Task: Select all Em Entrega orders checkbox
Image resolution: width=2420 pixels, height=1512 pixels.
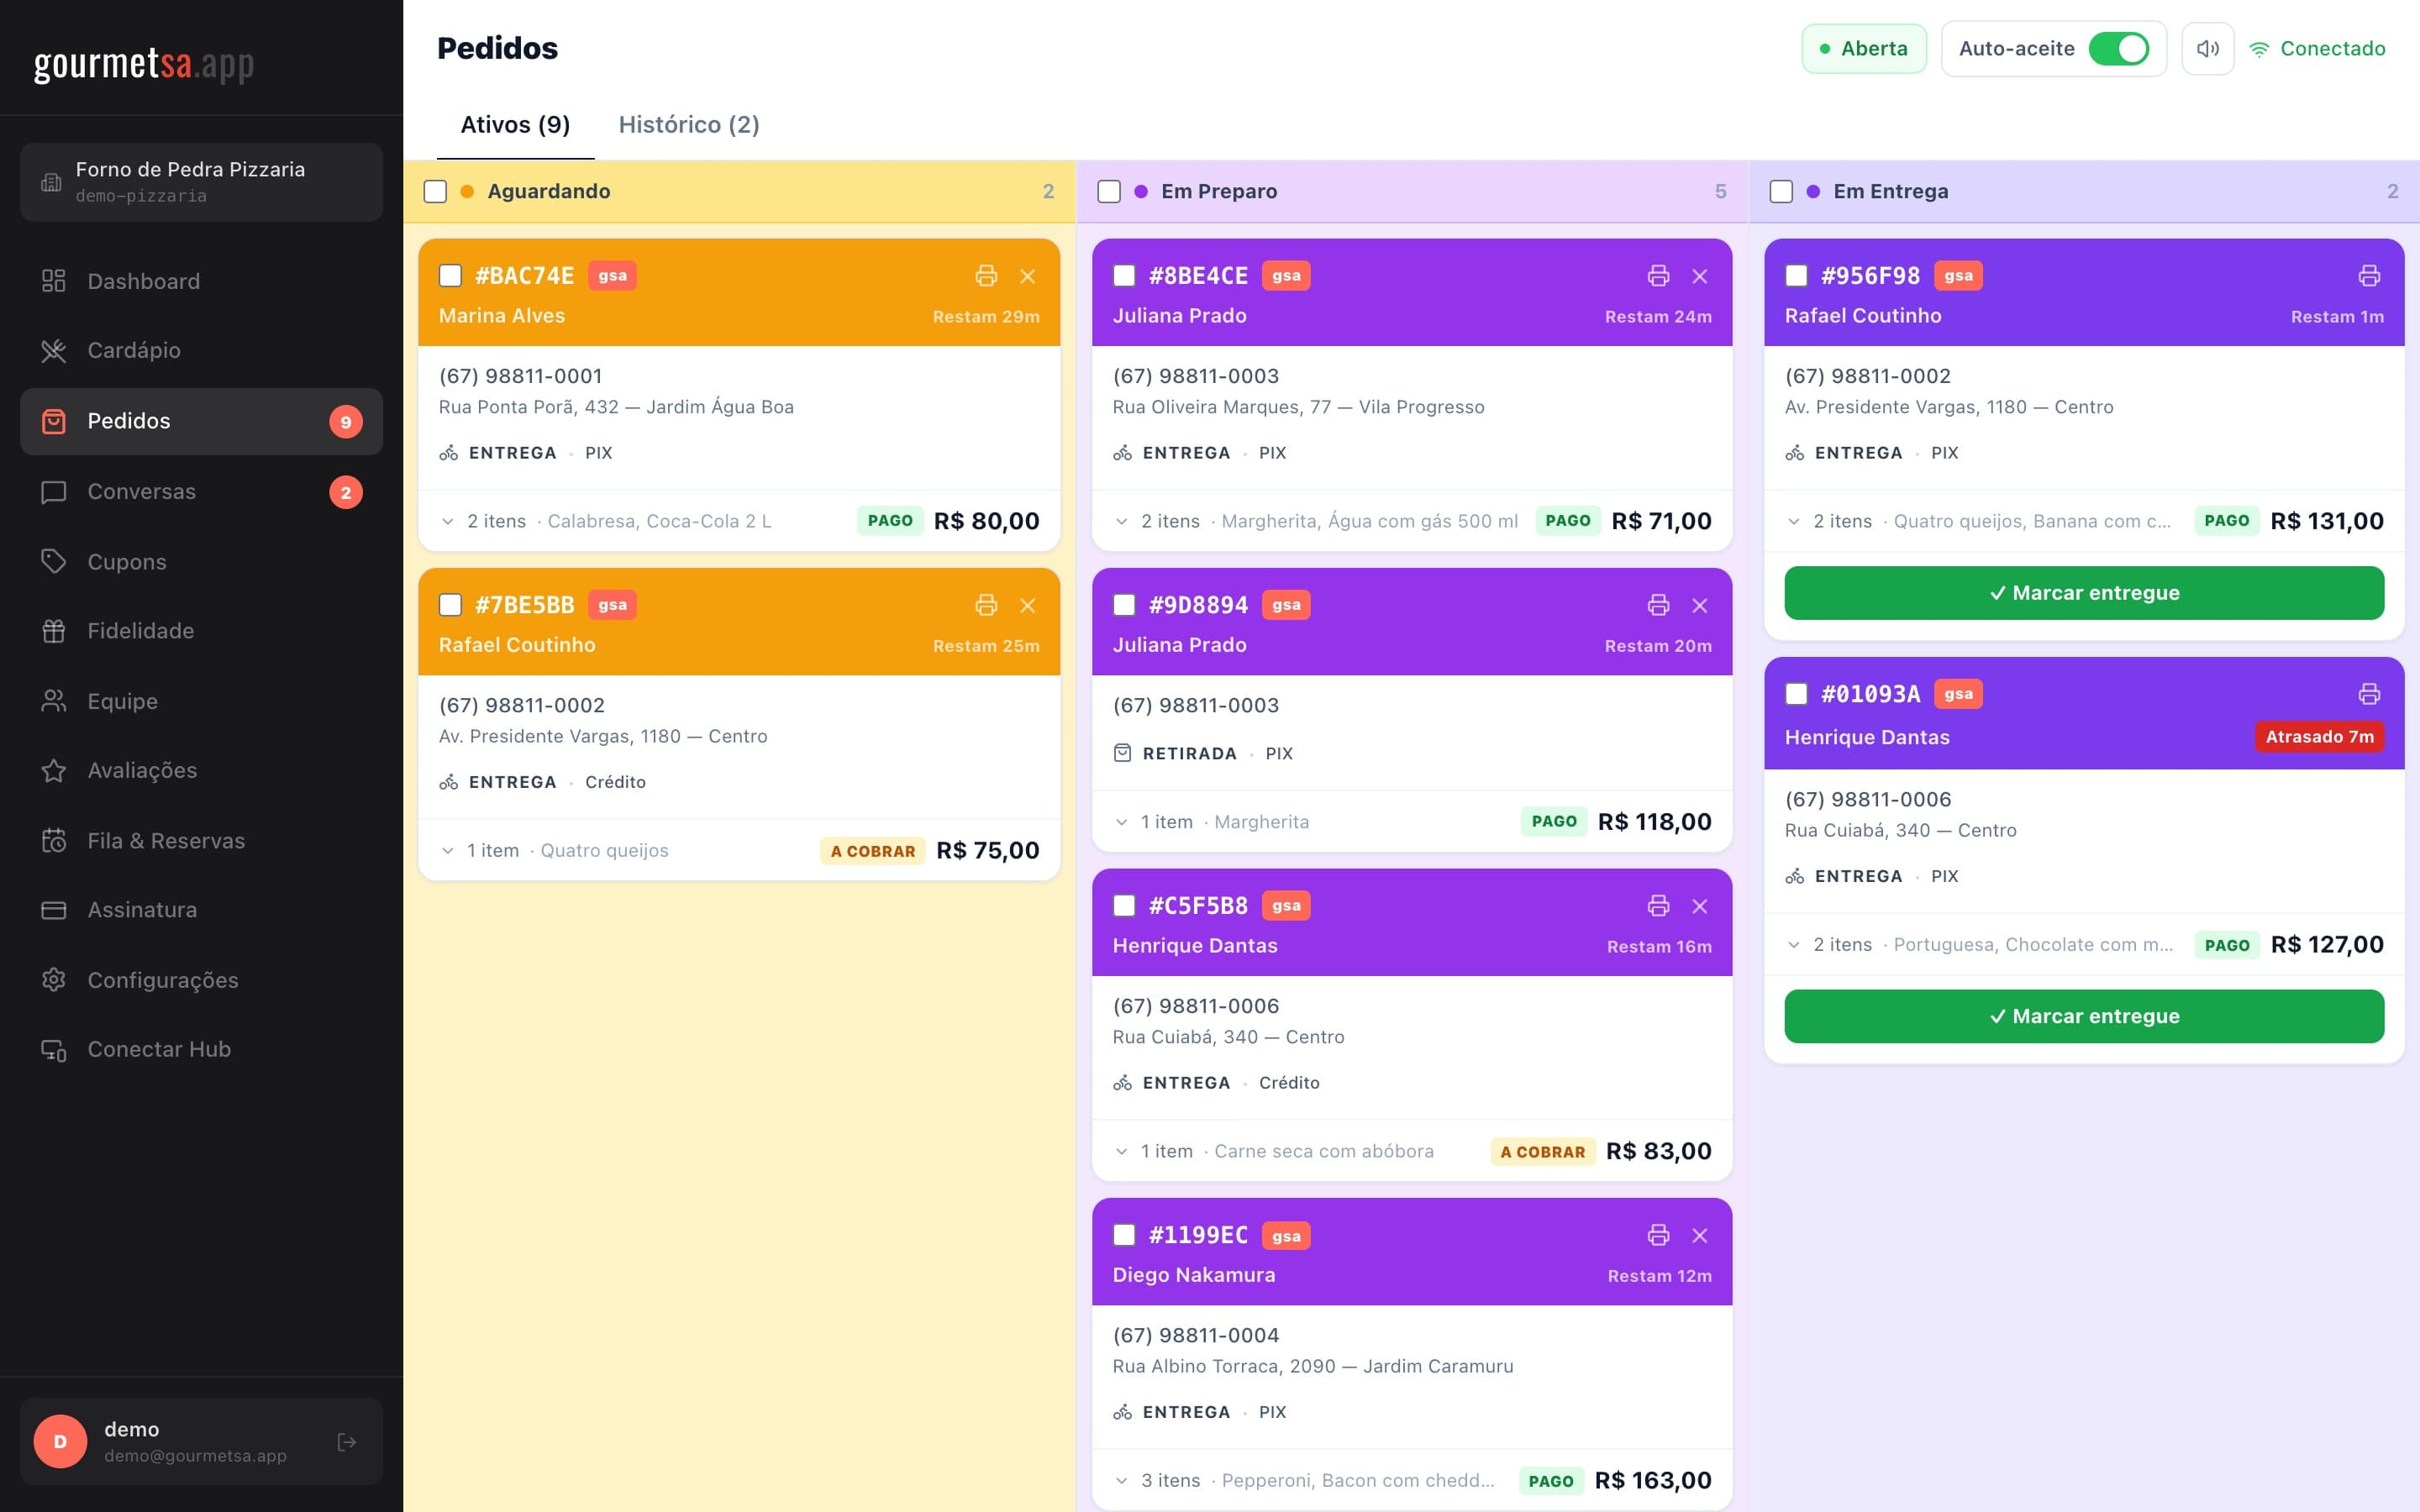Action: pyautogui.click(x=1781, y=191)
